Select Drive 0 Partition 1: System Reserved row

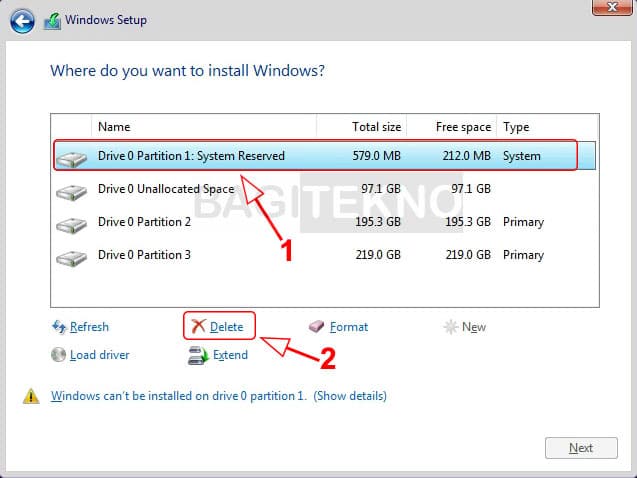click(x=325, y=156)
